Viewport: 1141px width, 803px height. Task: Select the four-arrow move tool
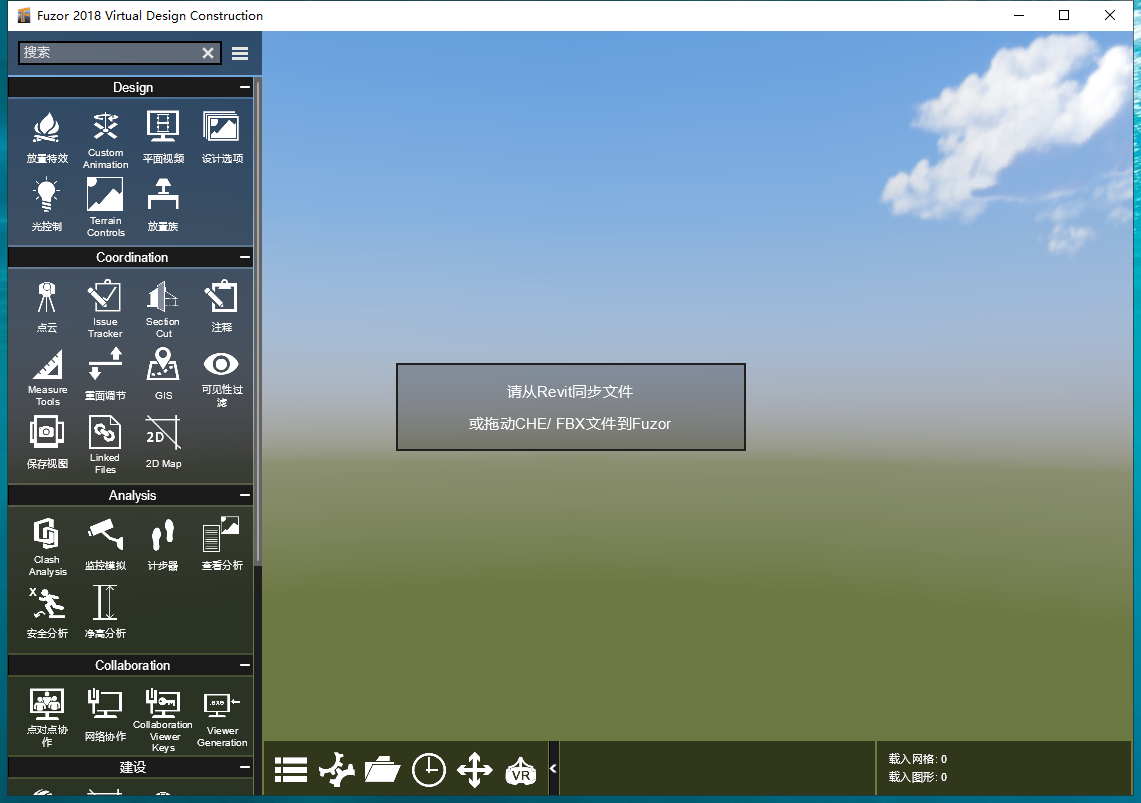pos(475,770)
